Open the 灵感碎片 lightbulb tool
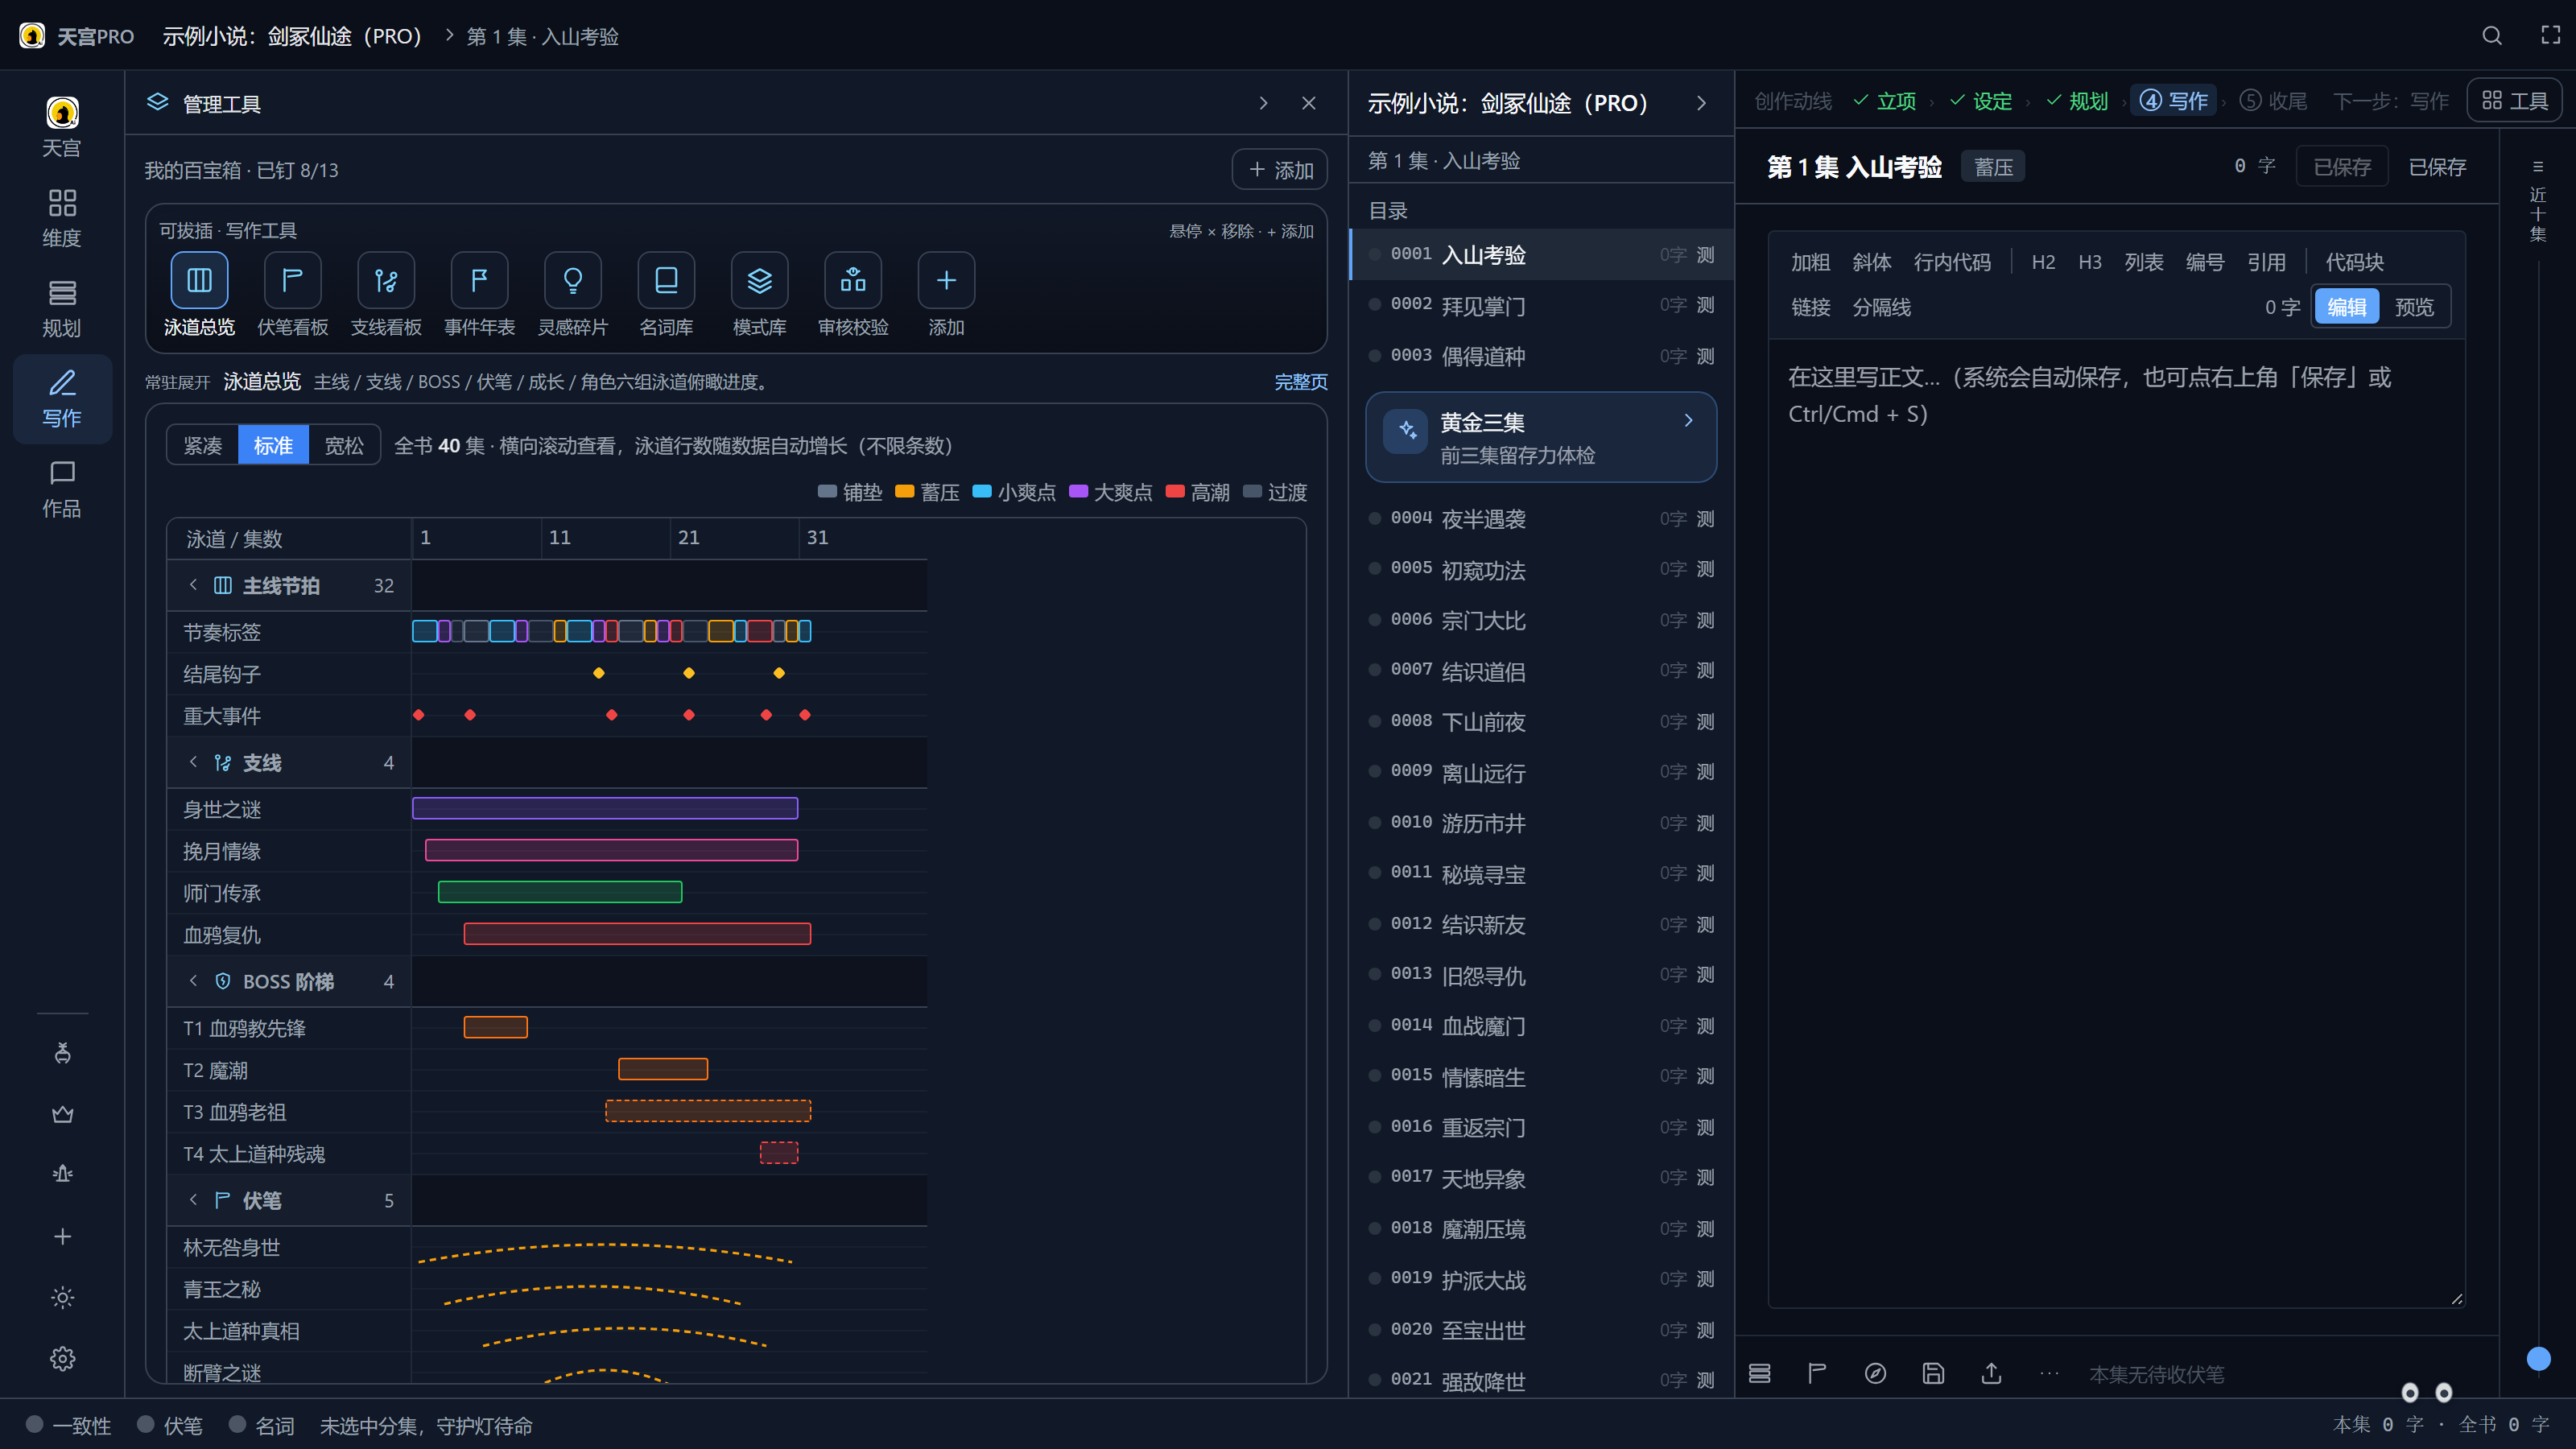This screenshot has width=2576, height=1449. pyautogui.click(x=573, y=280)
